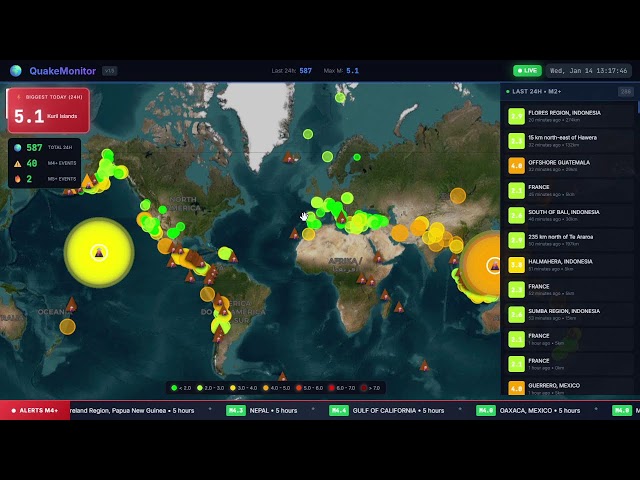Select the green quake circle off Norway's coast
640x480 pixels.
(327, 156)
